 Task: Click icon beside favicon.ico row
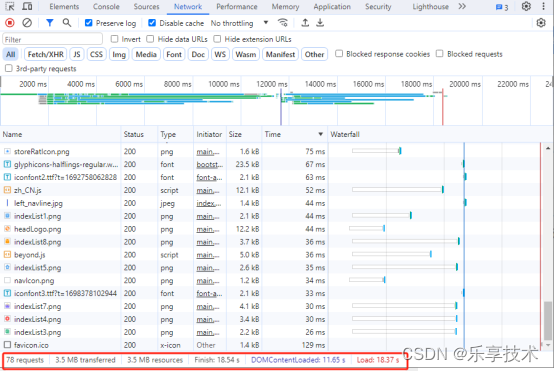click(7, 345)
